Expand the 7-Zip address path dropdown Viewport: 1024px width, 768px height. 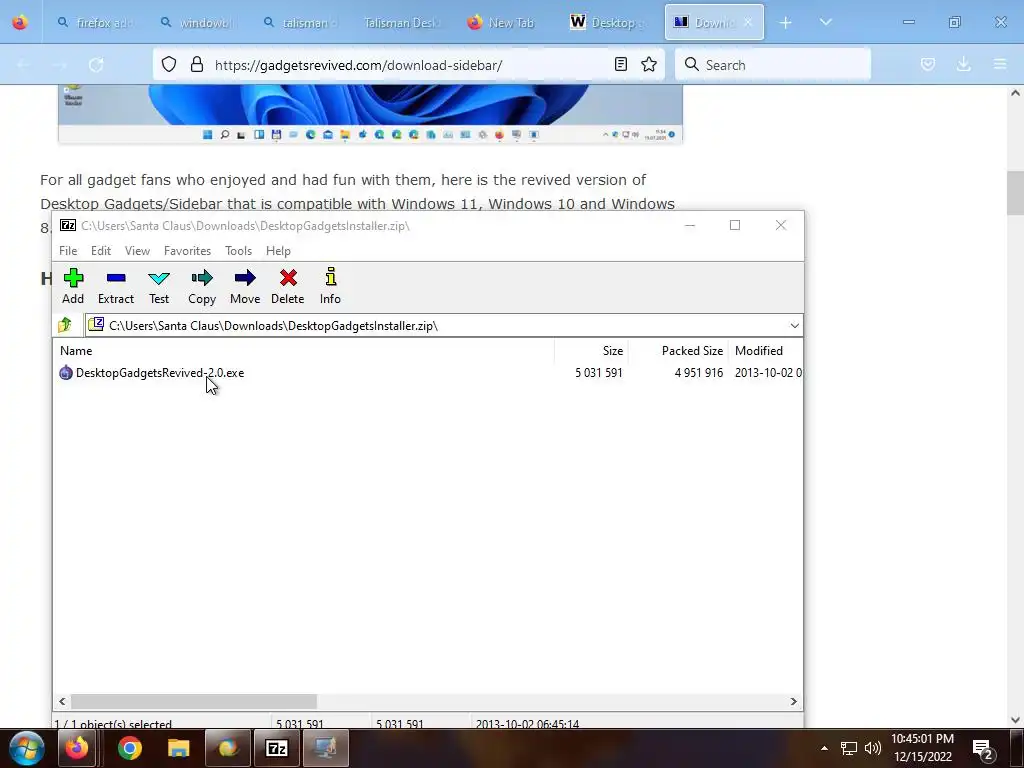(x=794, y=325)
